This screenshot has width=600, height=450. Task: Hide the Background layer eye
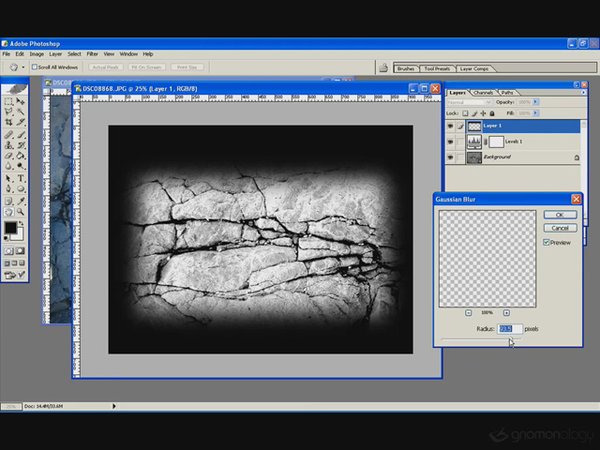pos(450,157)
